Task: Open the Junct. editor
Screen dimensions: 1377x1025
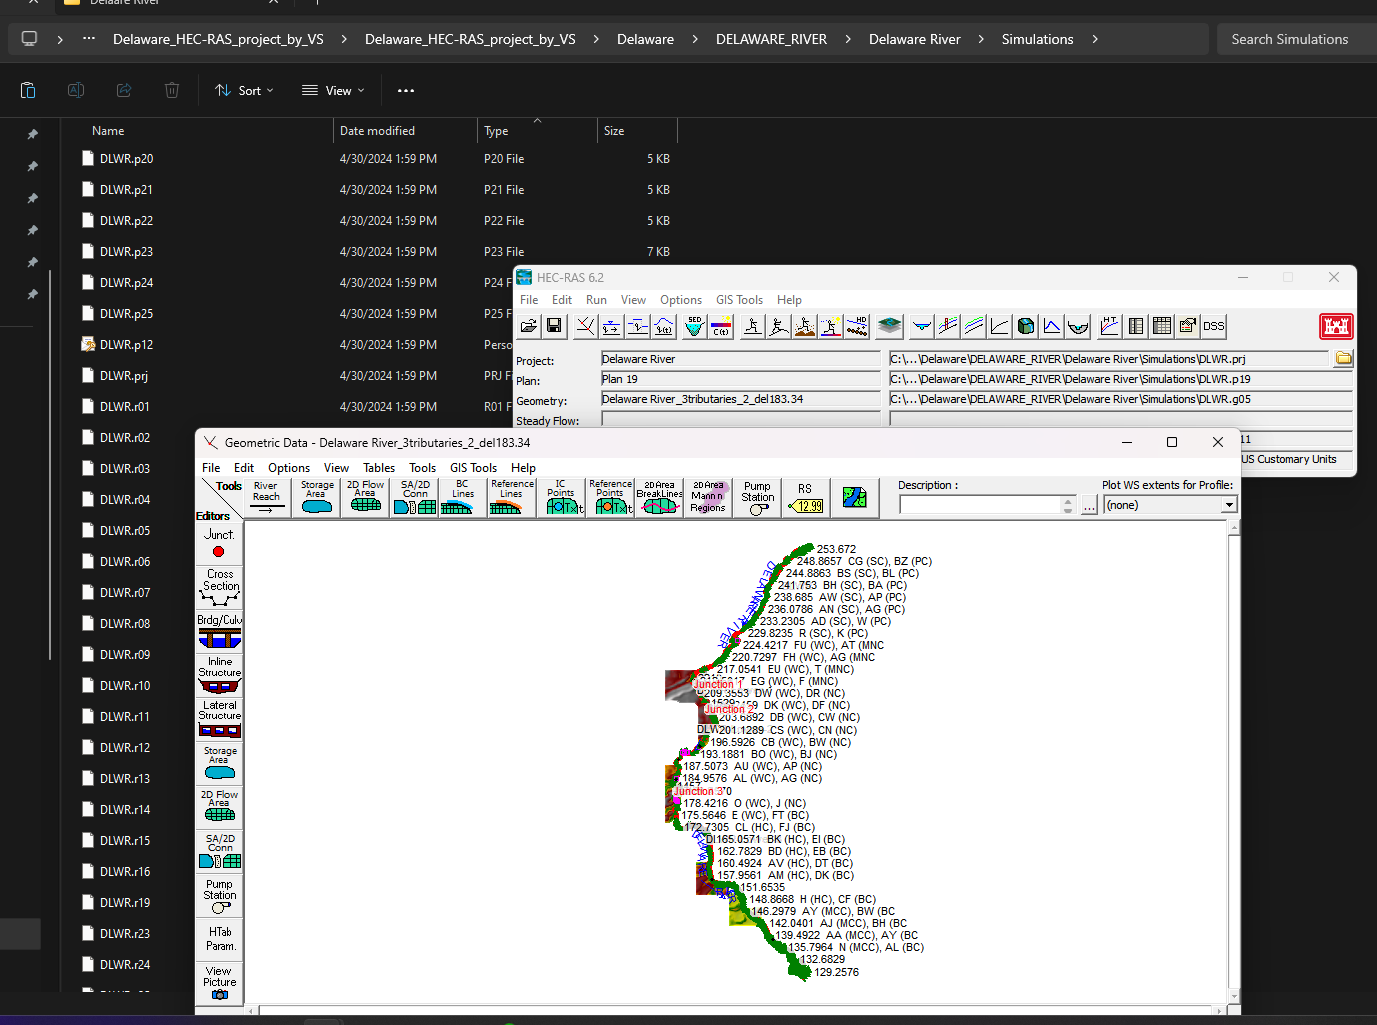Action: click(219, 544)
